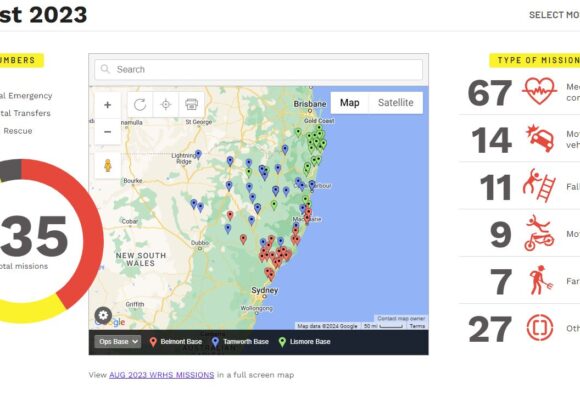Zoom in on the map with plus button
580x400 pixels.
click(108, 105)
